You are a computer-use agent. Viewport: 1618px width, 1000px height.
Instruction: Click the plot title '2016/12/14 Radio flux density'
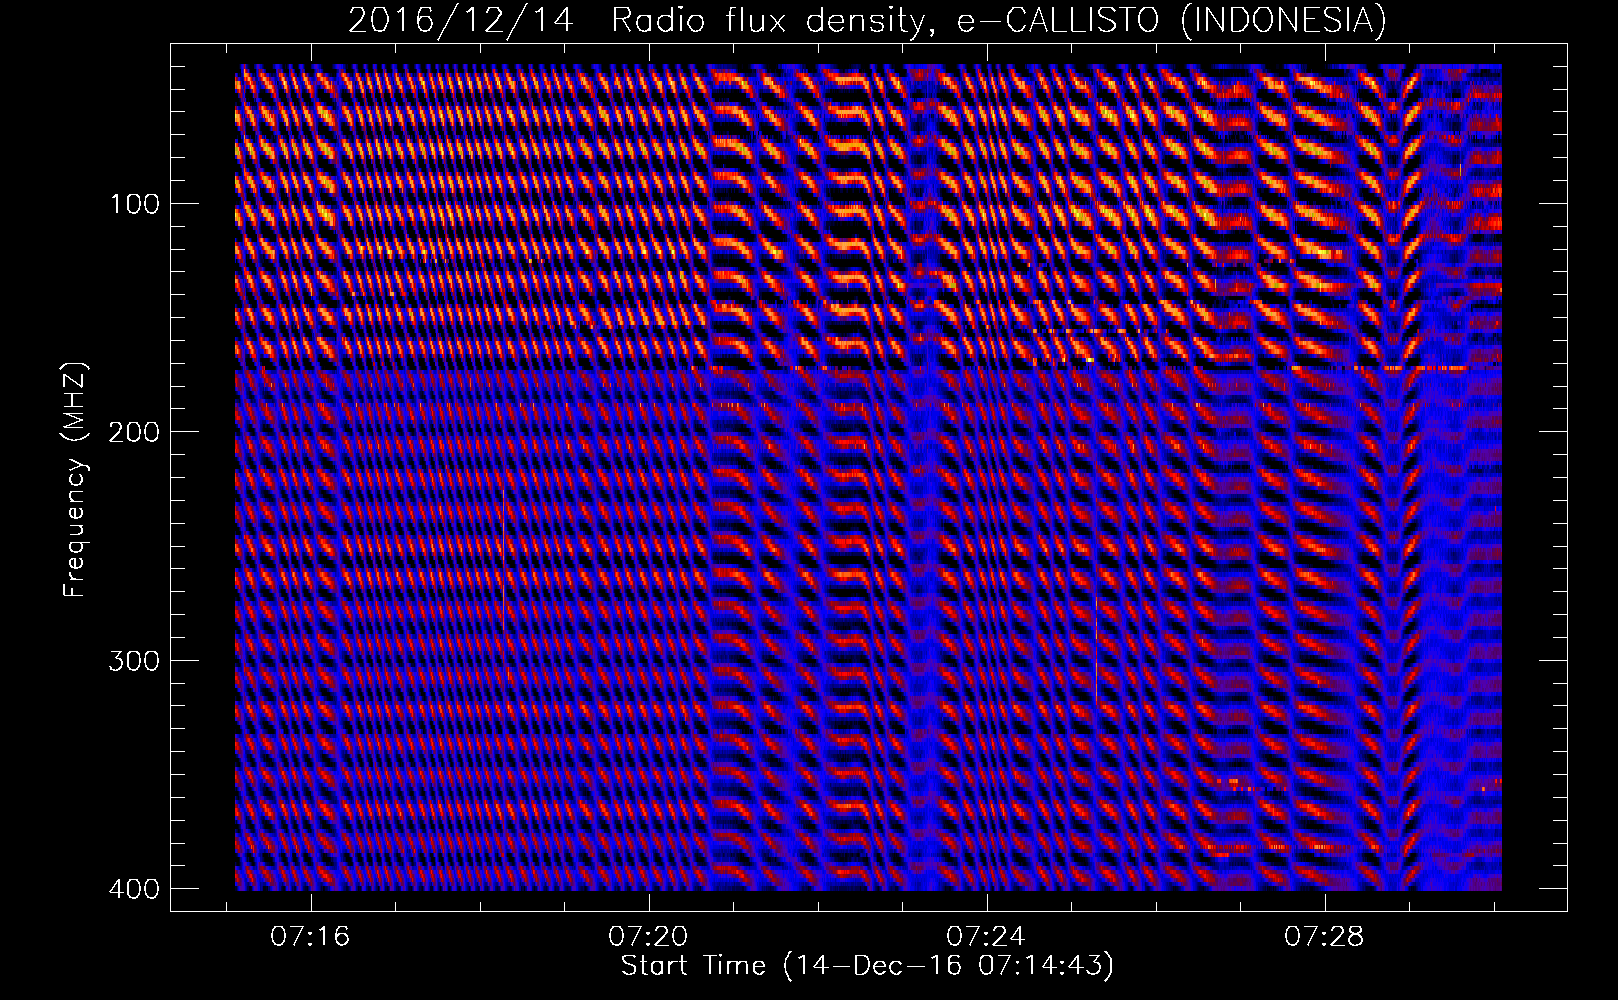click(645, 21)
